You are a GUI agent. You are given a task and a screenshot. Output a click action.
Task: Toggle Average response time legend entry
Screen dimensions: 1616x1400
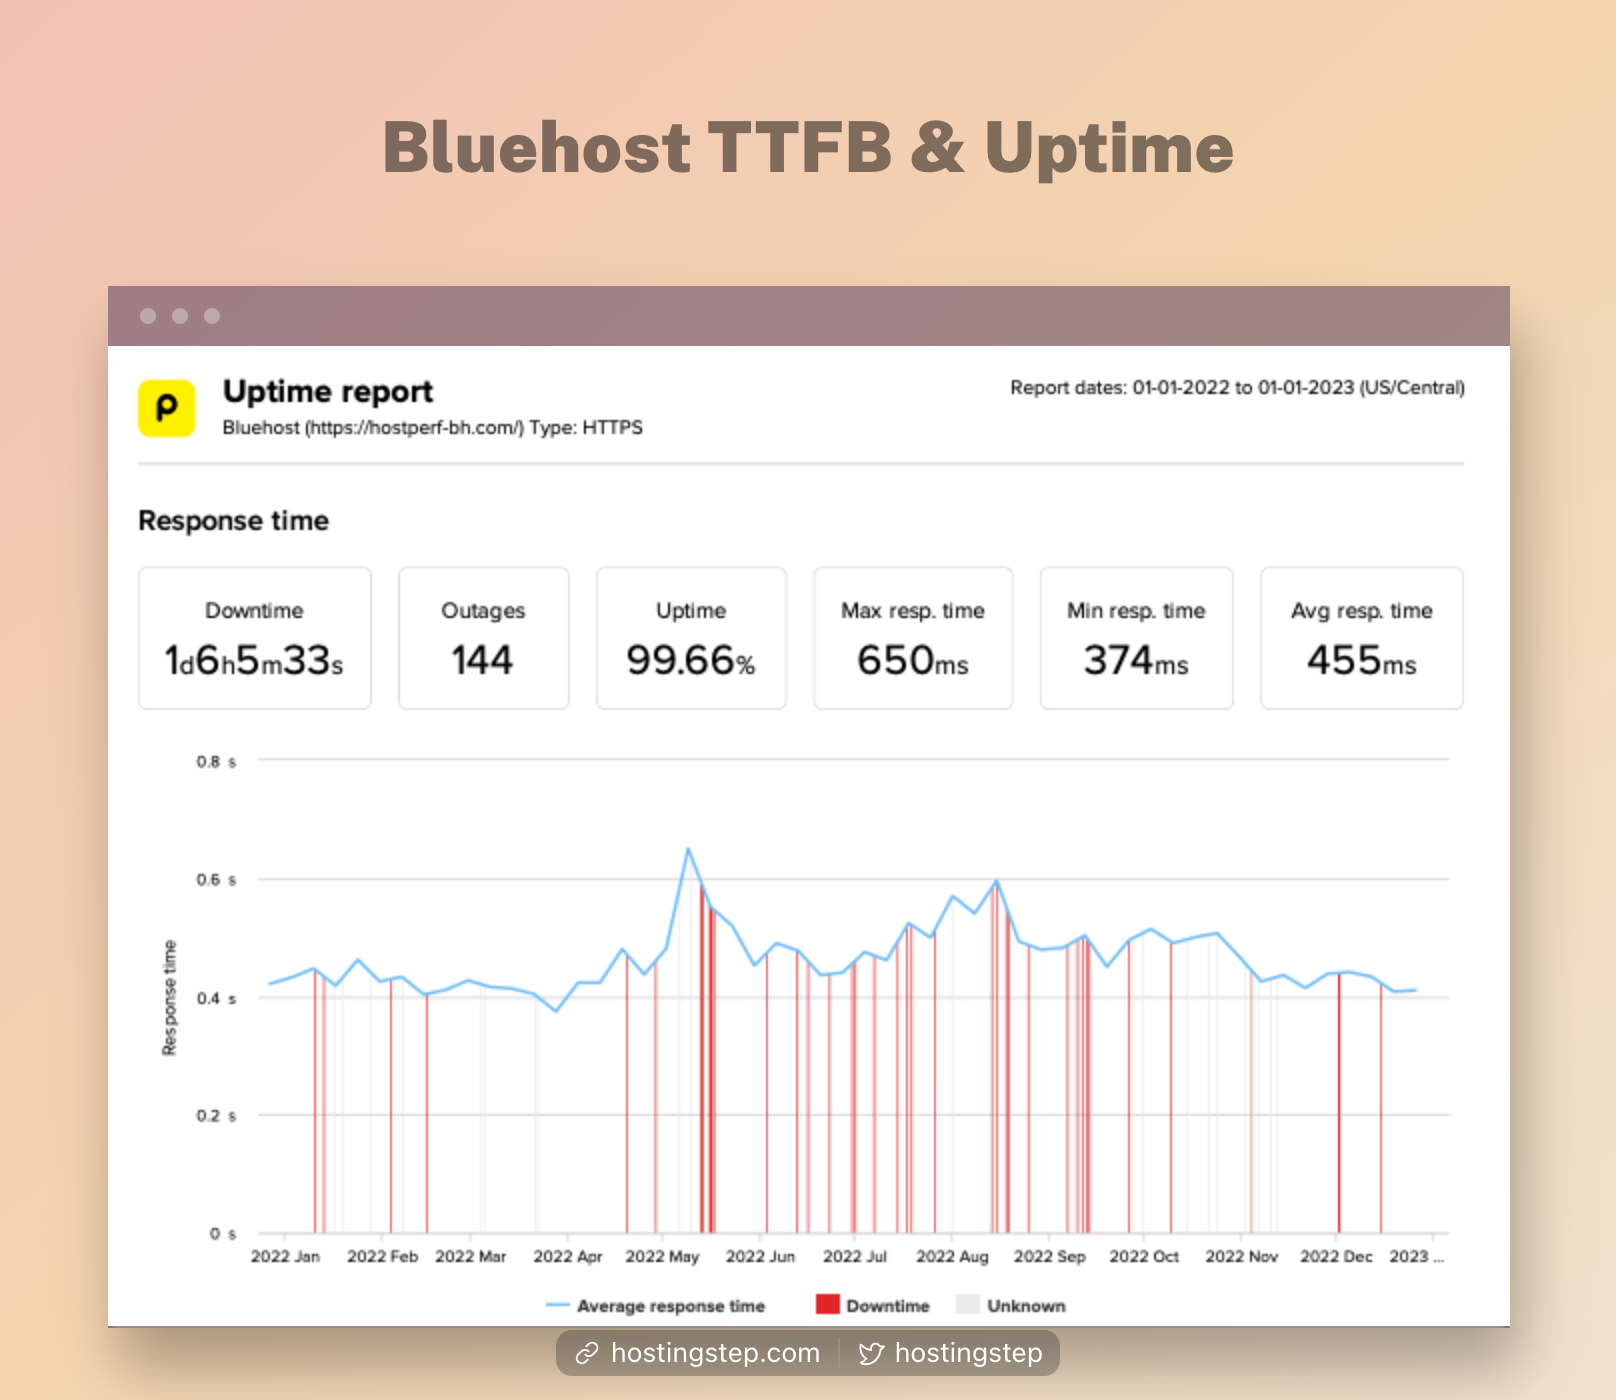pos(655,1306)
